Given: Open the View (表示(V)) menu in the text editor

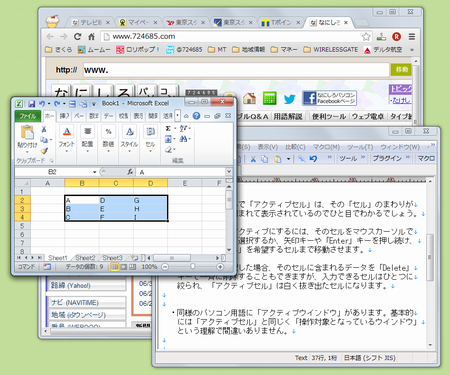Looking at the screenshot, I should click(x=268, y=147).
